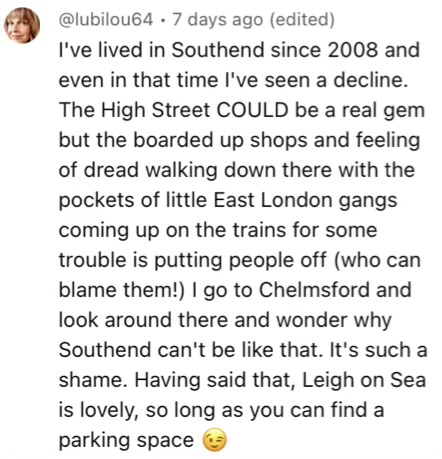Click the word 'gem' in the comment
Image resolution: width=442 pixels, height=459 pixels.
404,111
